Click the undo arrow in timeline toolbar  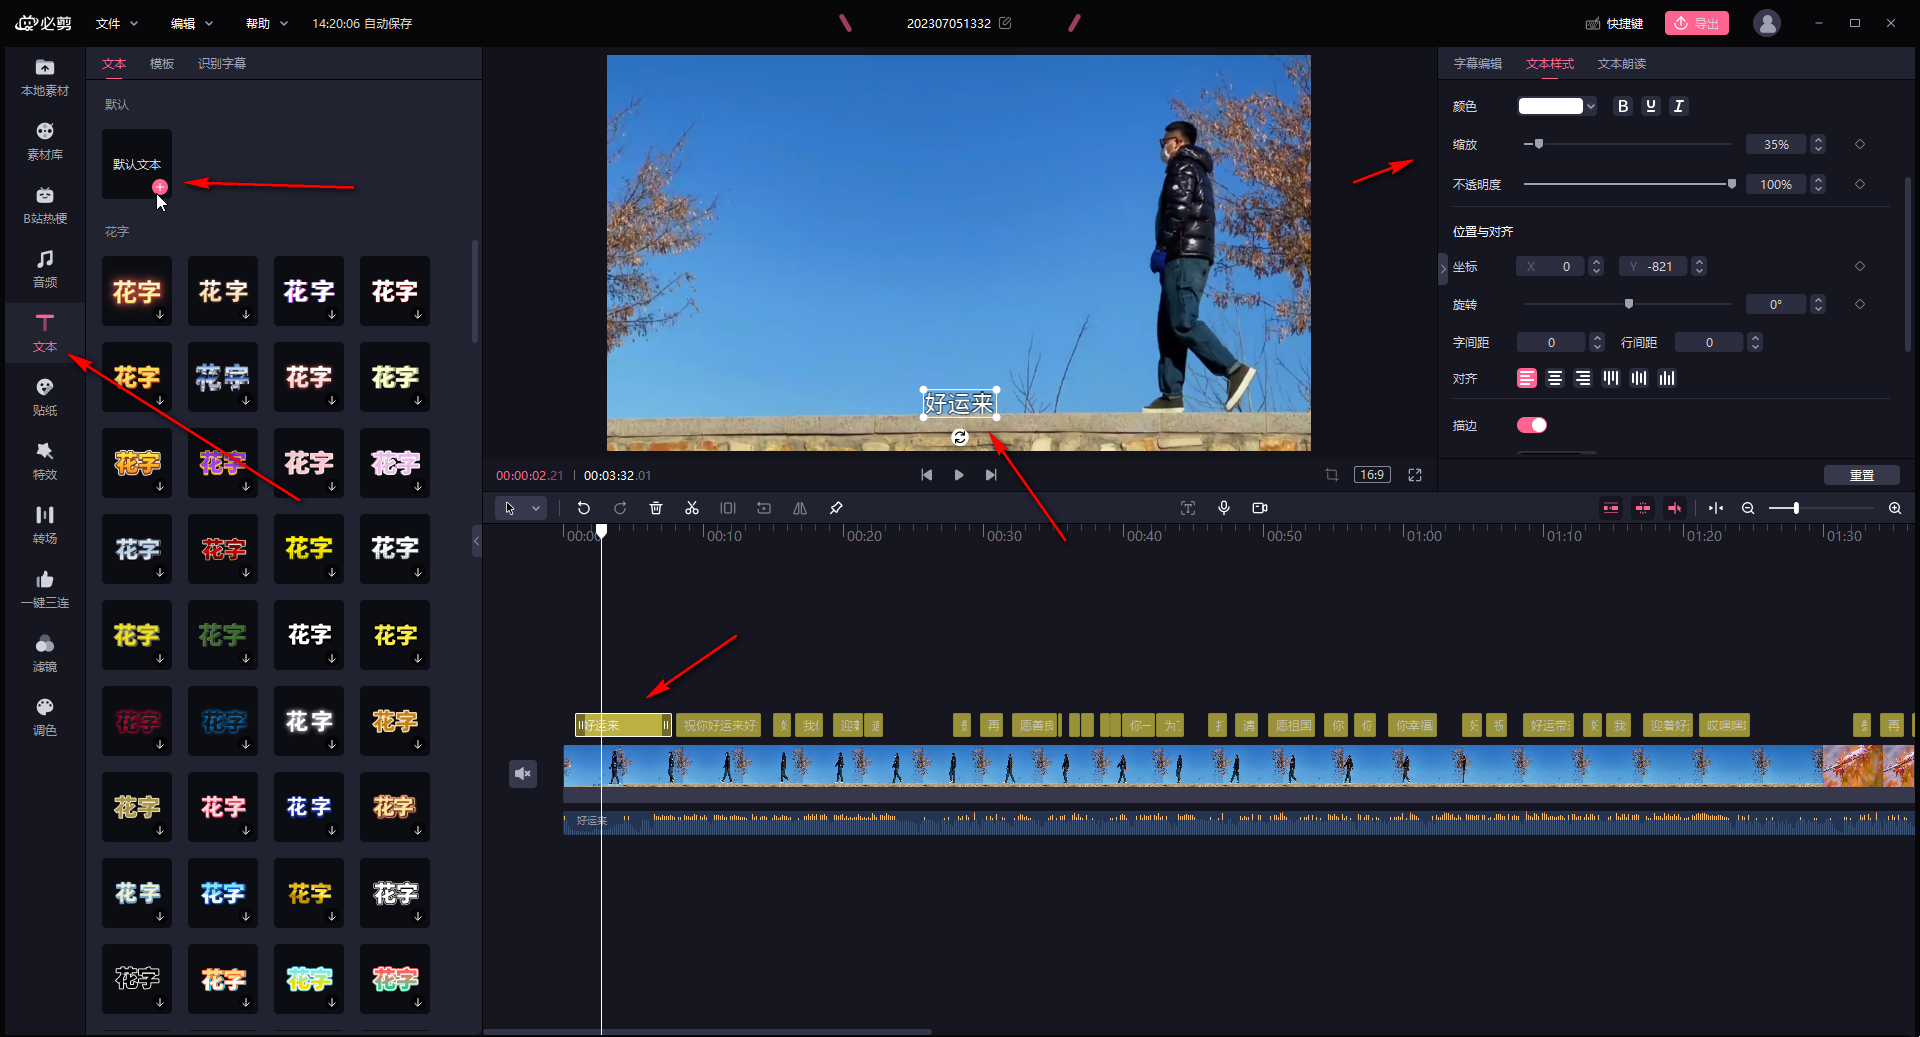point(584,508)
